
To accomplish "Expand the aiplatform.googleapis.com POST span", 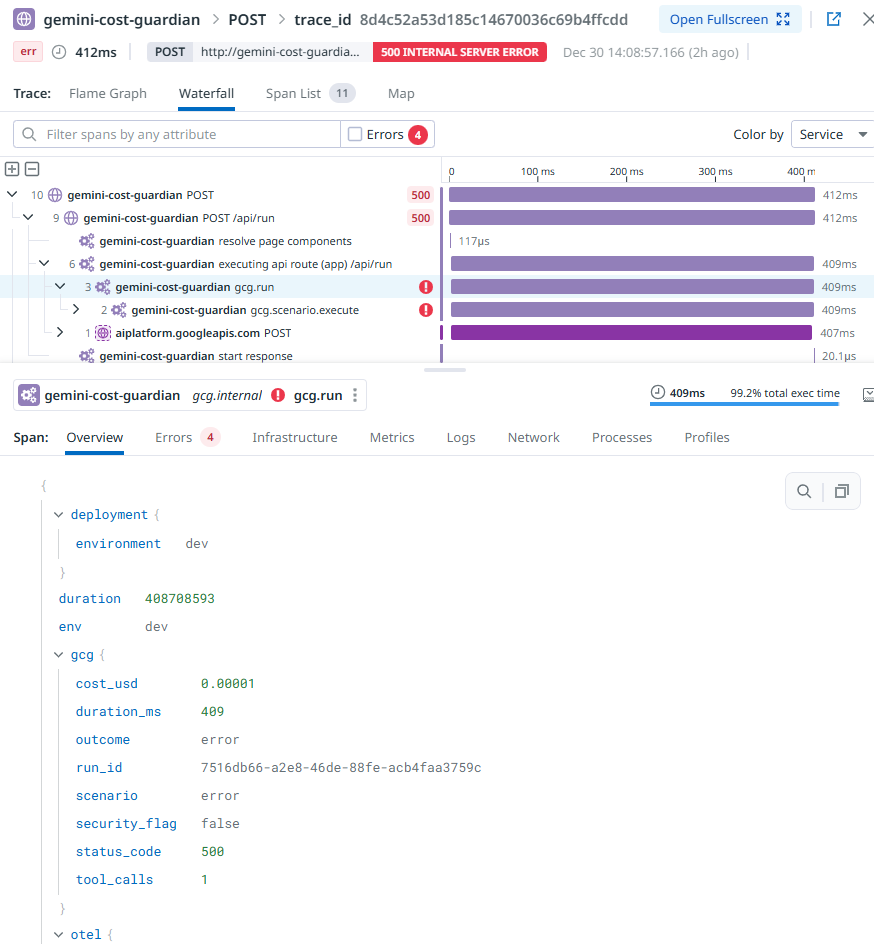I will (x=60, y=332).
